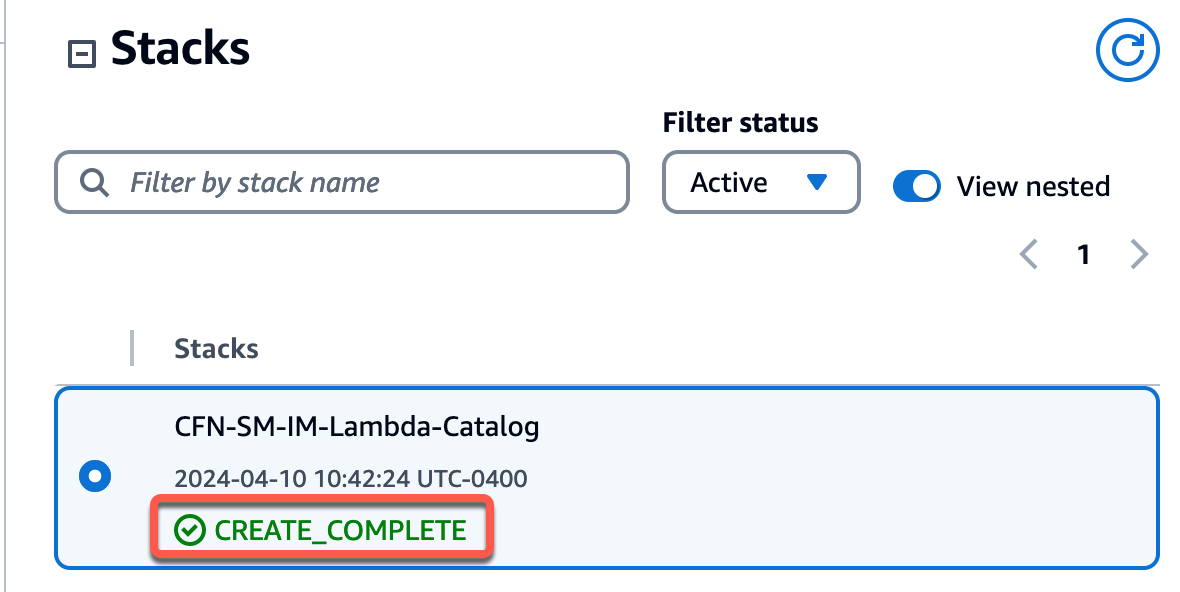The height and width of the screenshot is (592, 1180).
Task: Click the Filter status label
Action: click(740, 123)
